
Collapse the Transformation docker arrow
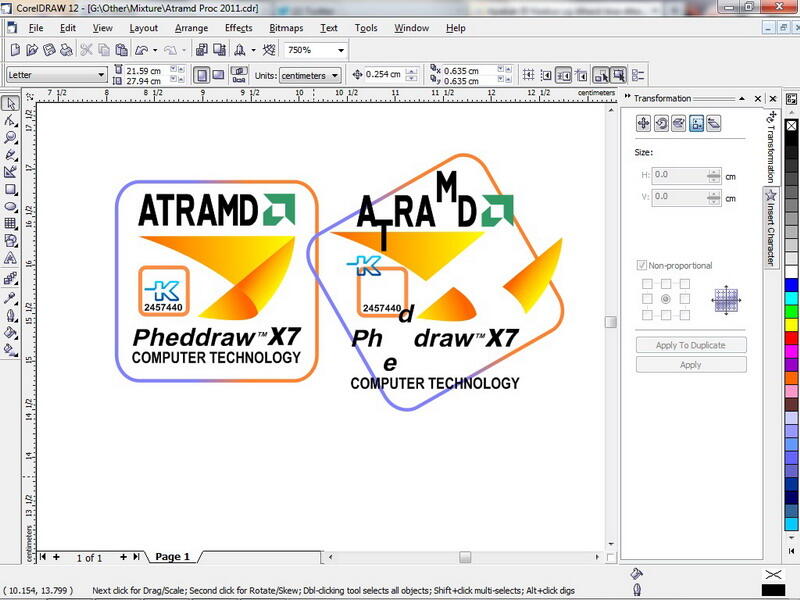pos(742,98)
